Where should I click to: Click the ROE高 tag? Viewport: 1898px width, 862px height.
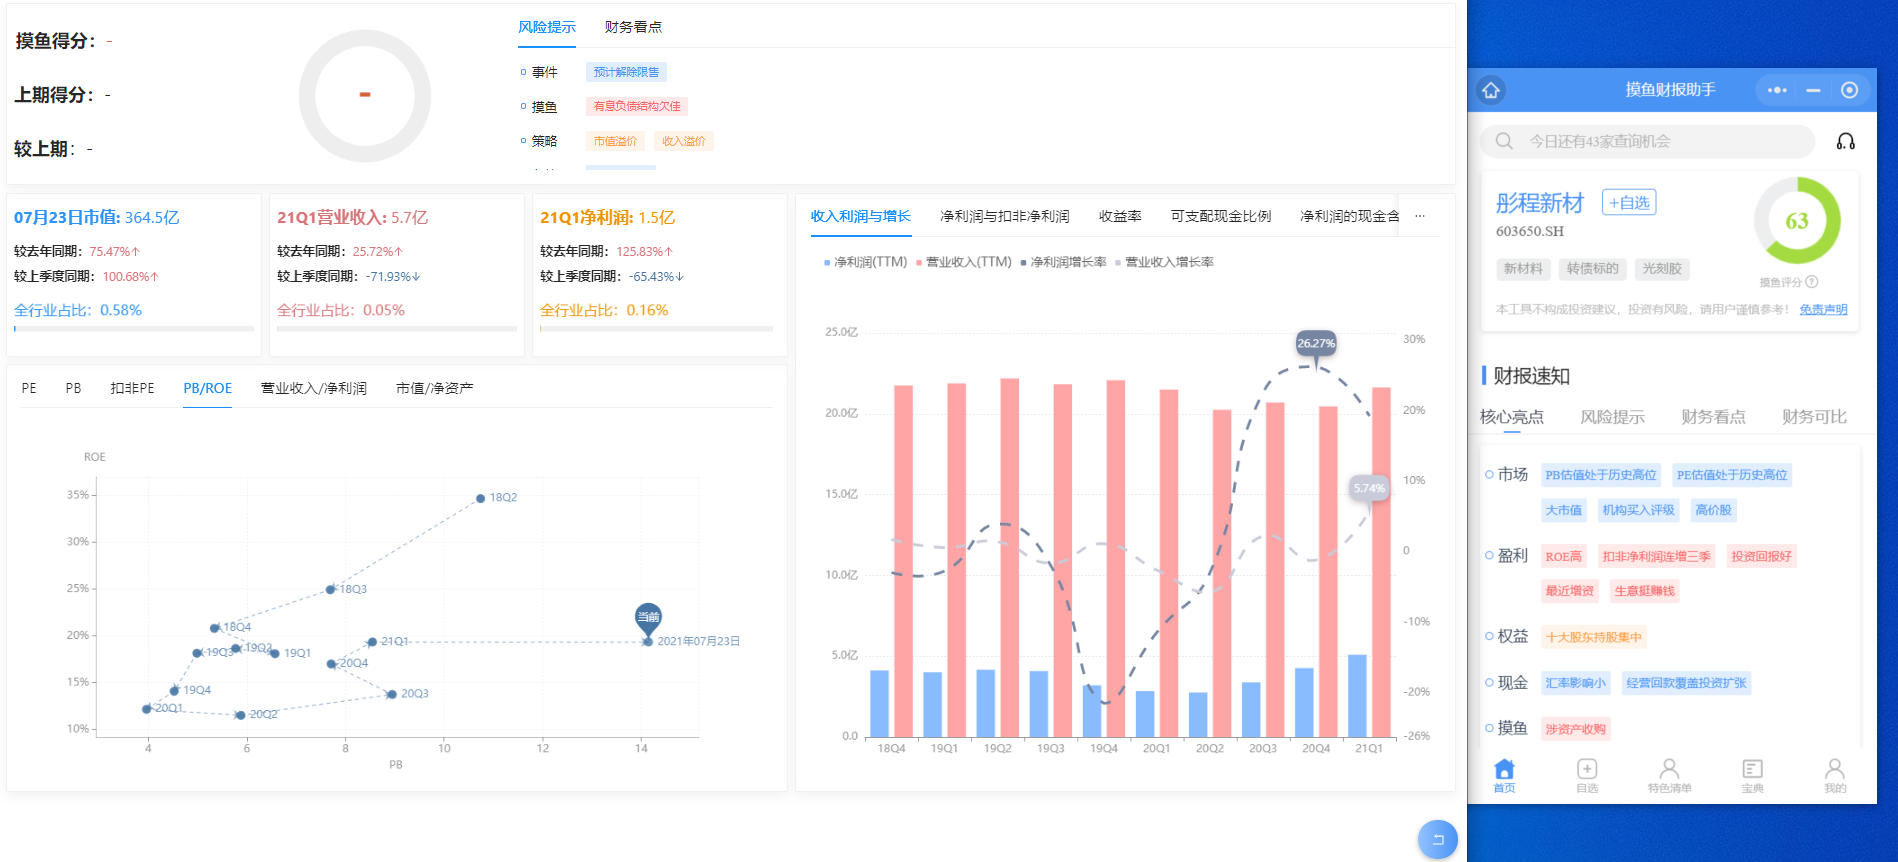(x=1563, y=557)
